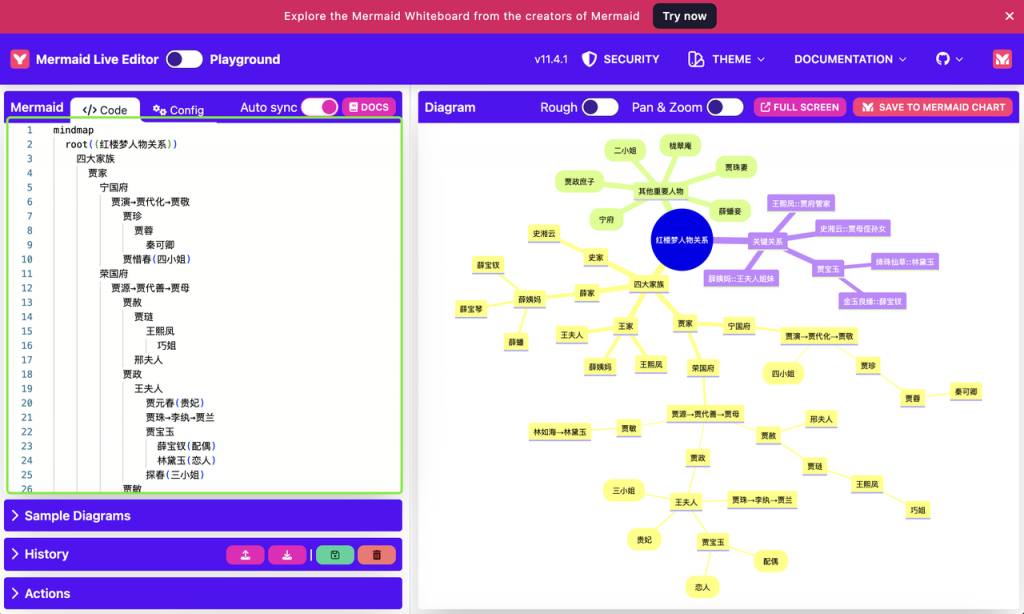Click the download history icon button
The width and height of the screenshot is (1024, 614).
[x=287, y=555]
